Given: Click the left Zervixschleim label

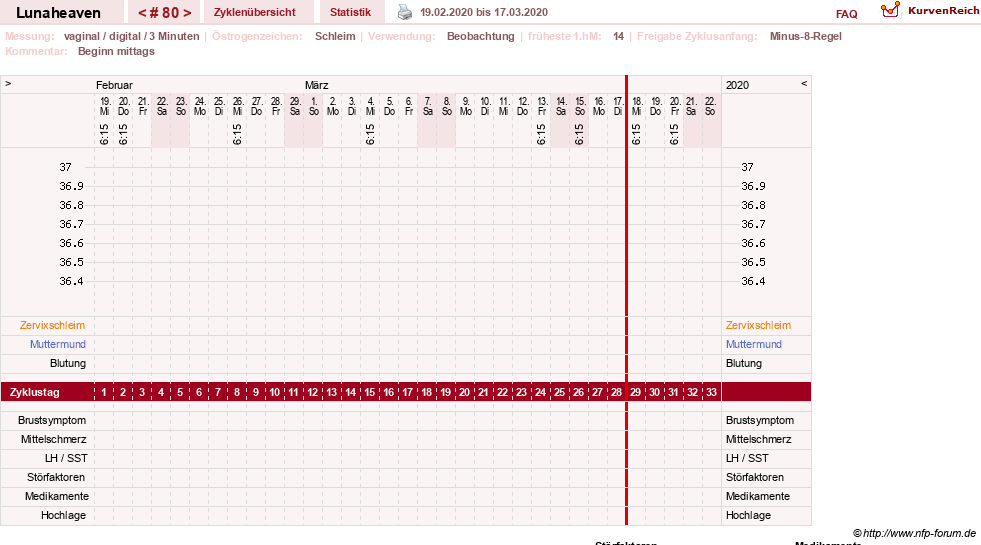Looking at the screenshot, I should (x=52, y=325).
